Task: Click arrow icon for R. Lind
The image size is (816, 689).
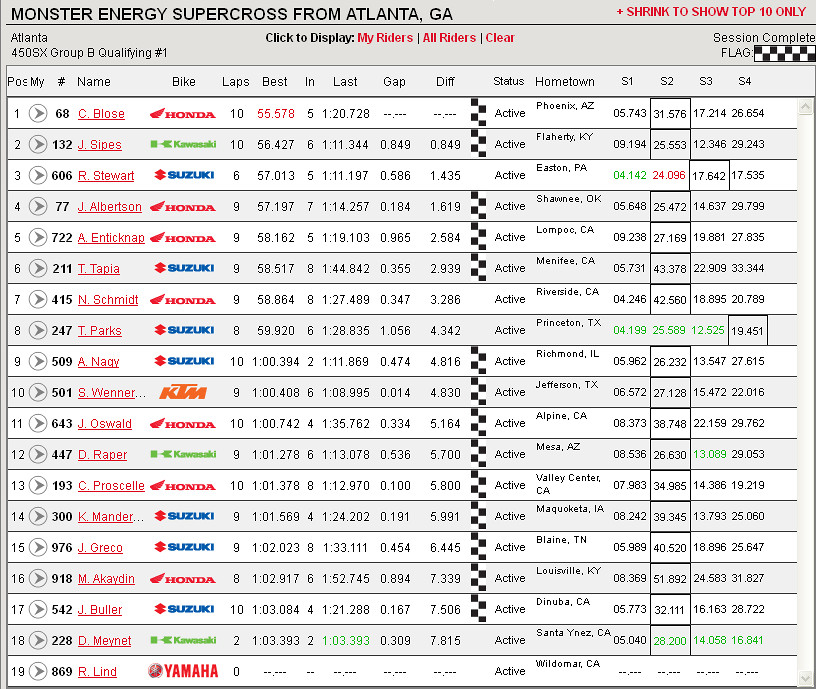Action: click(37, 671)
